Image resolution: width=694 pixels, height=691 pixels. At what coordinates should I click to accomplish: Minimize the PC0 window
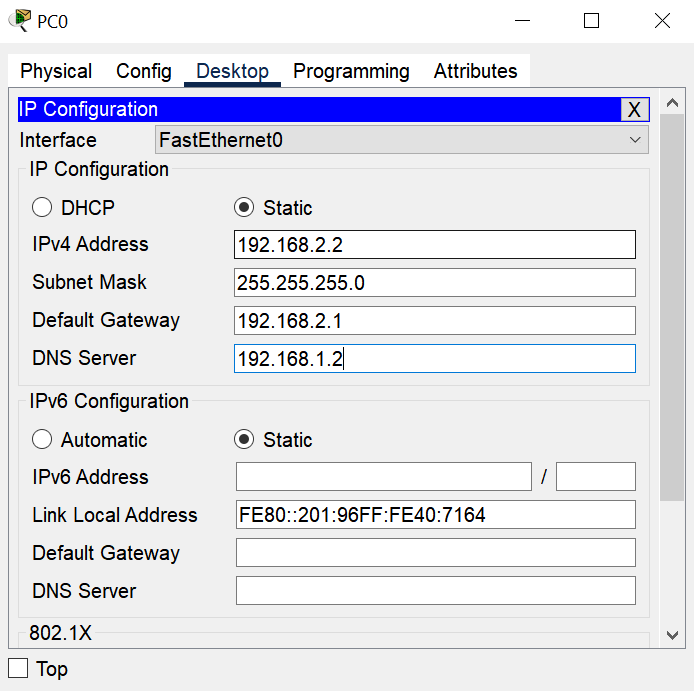(x=522, y=21)
